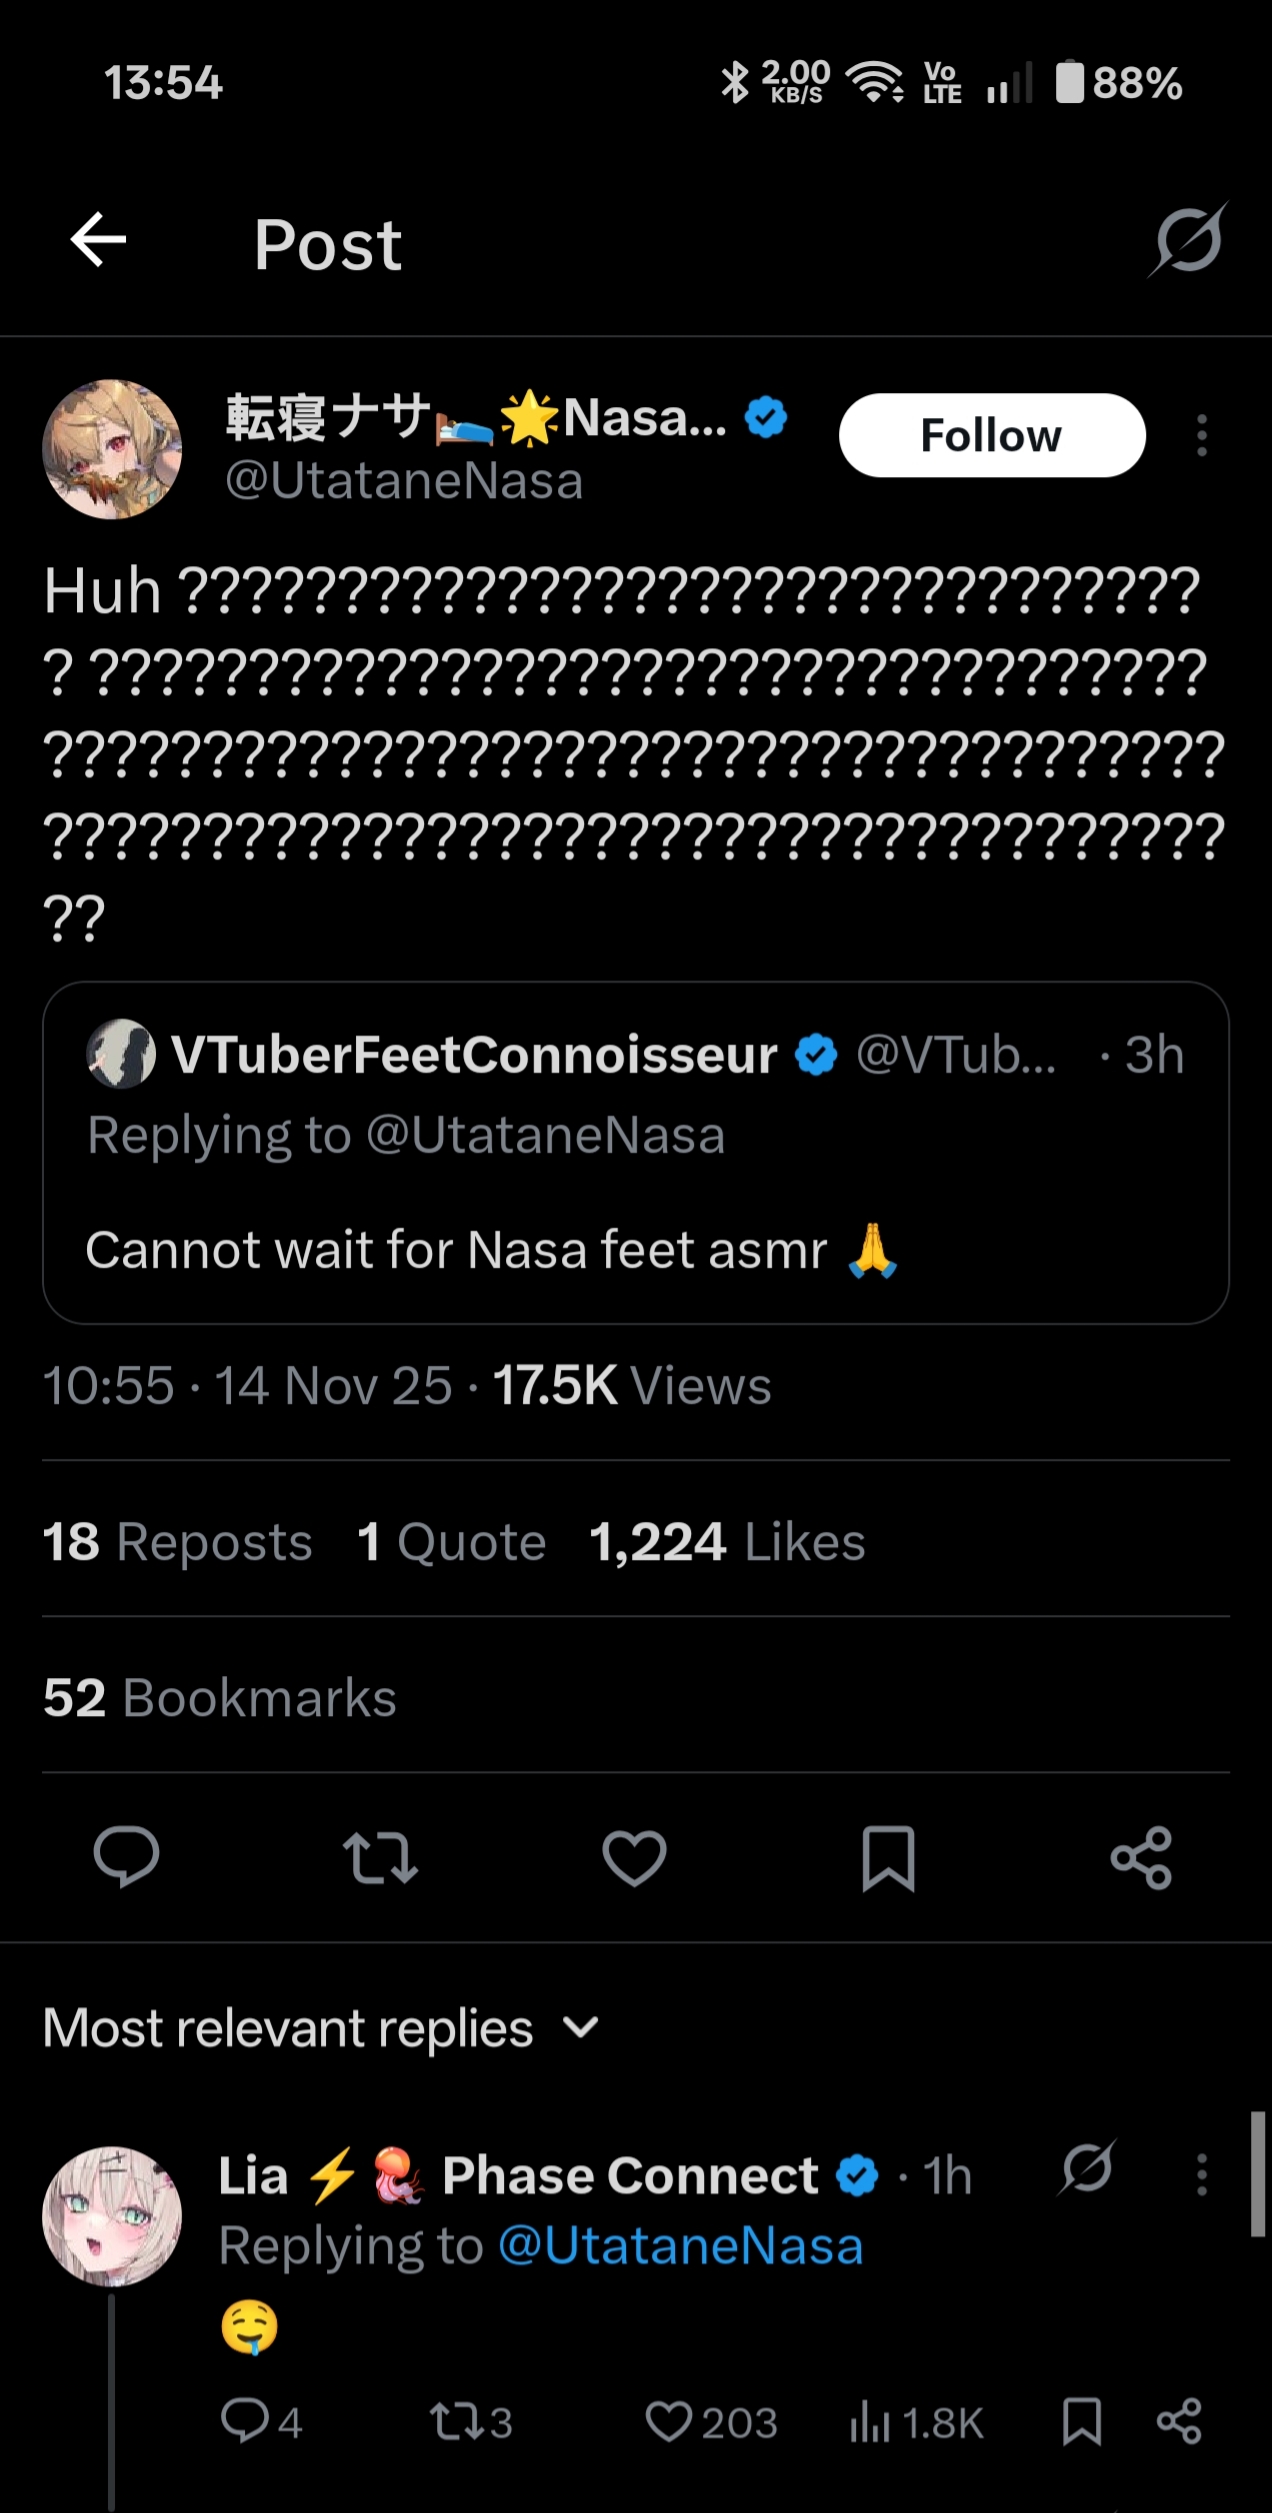
Task: Share the post using share icon
Action: (x=1141, y=1857)
